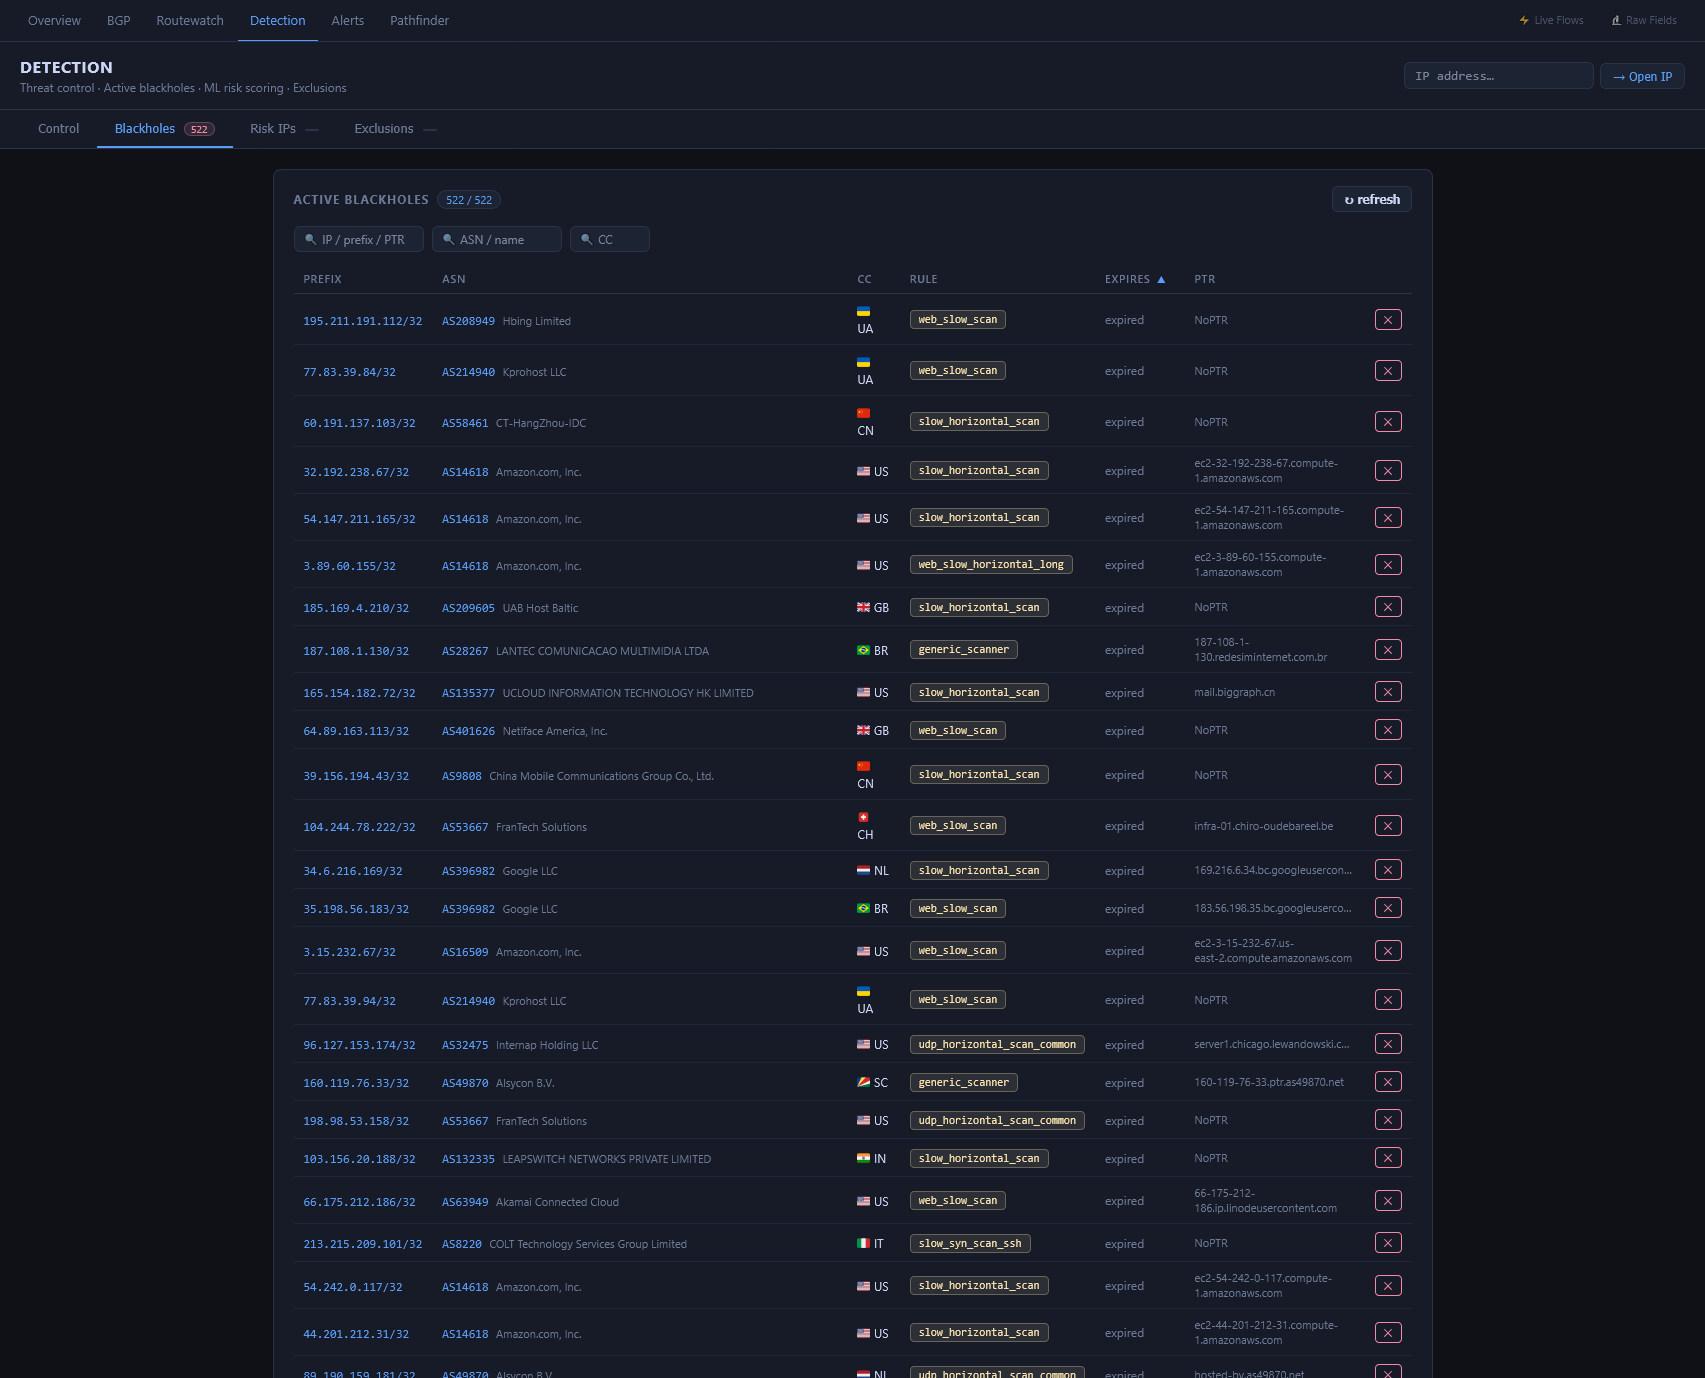This screenshot has height=1378, width=1705.
Task: Open the Routewatch navigation tab
Action: [190, 21]
